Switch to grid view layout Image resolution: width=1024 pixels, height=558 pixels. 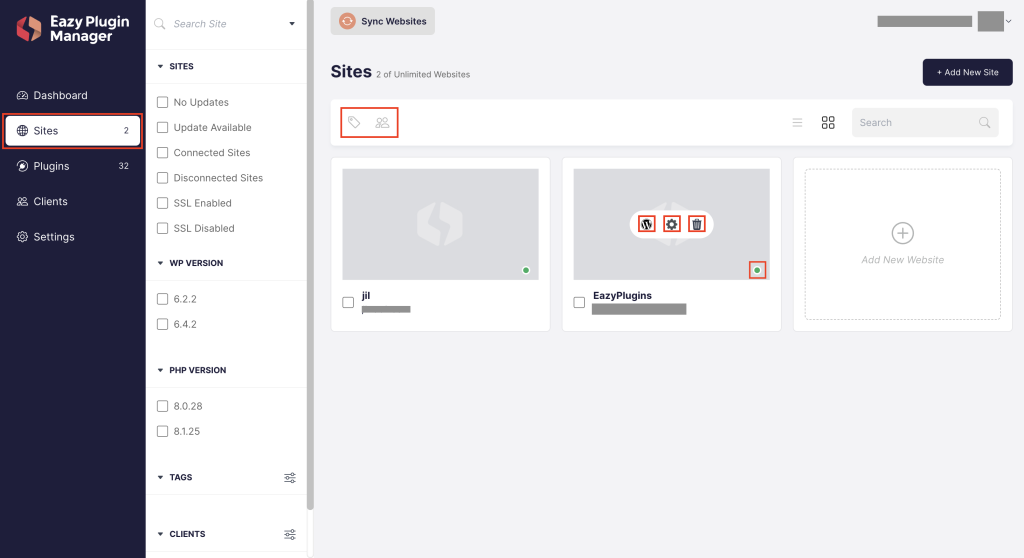pyautogui.click(x=828, y=122)
